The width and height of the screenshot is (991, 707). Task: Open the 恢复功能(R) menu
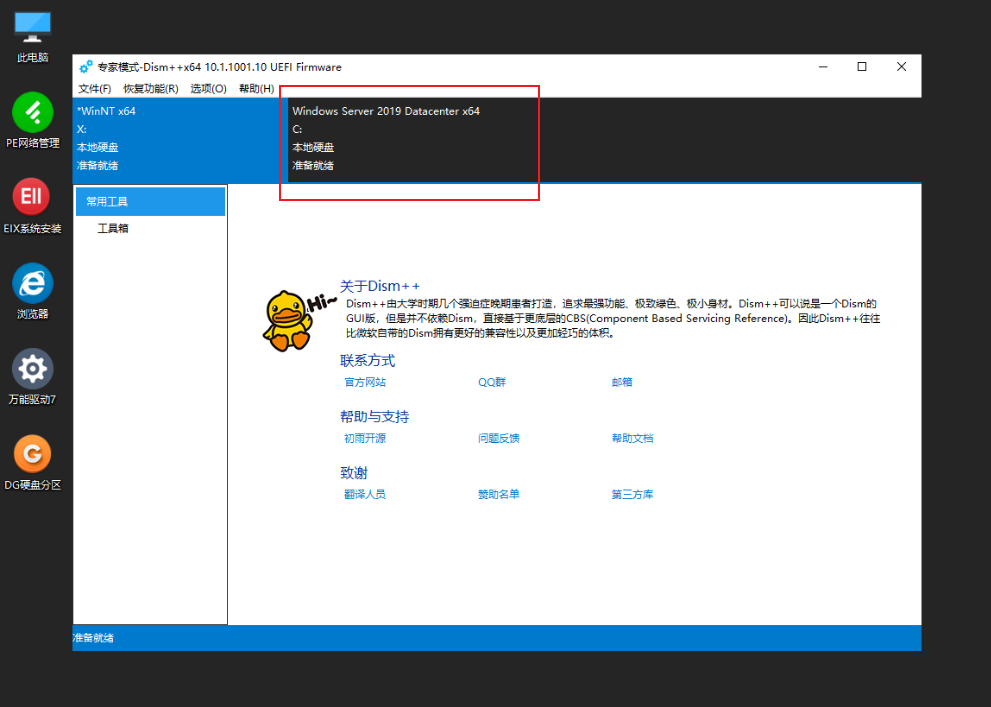tap(150, 88)
